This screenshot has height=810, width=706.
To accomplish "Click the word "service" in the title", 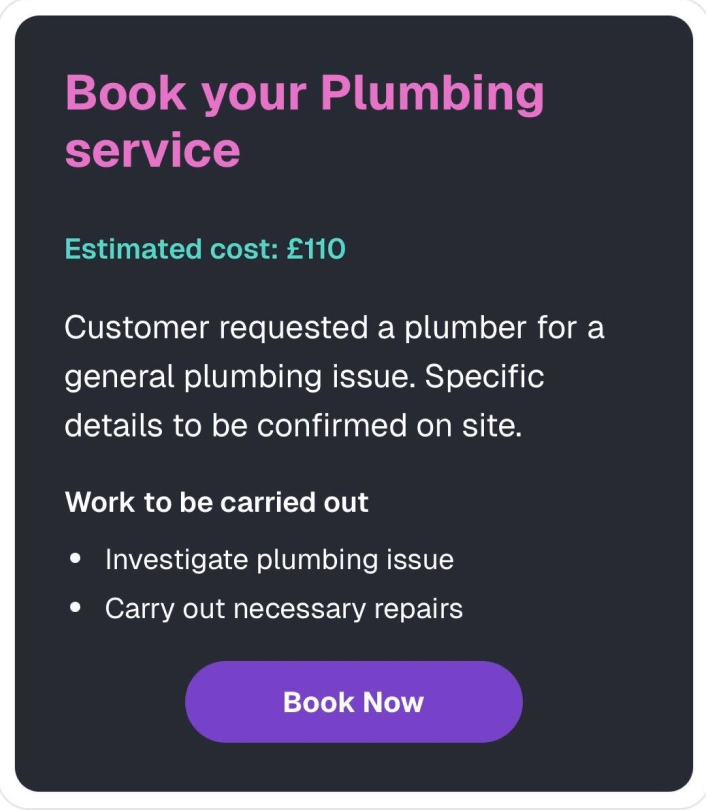I will [x=152, y=151].
